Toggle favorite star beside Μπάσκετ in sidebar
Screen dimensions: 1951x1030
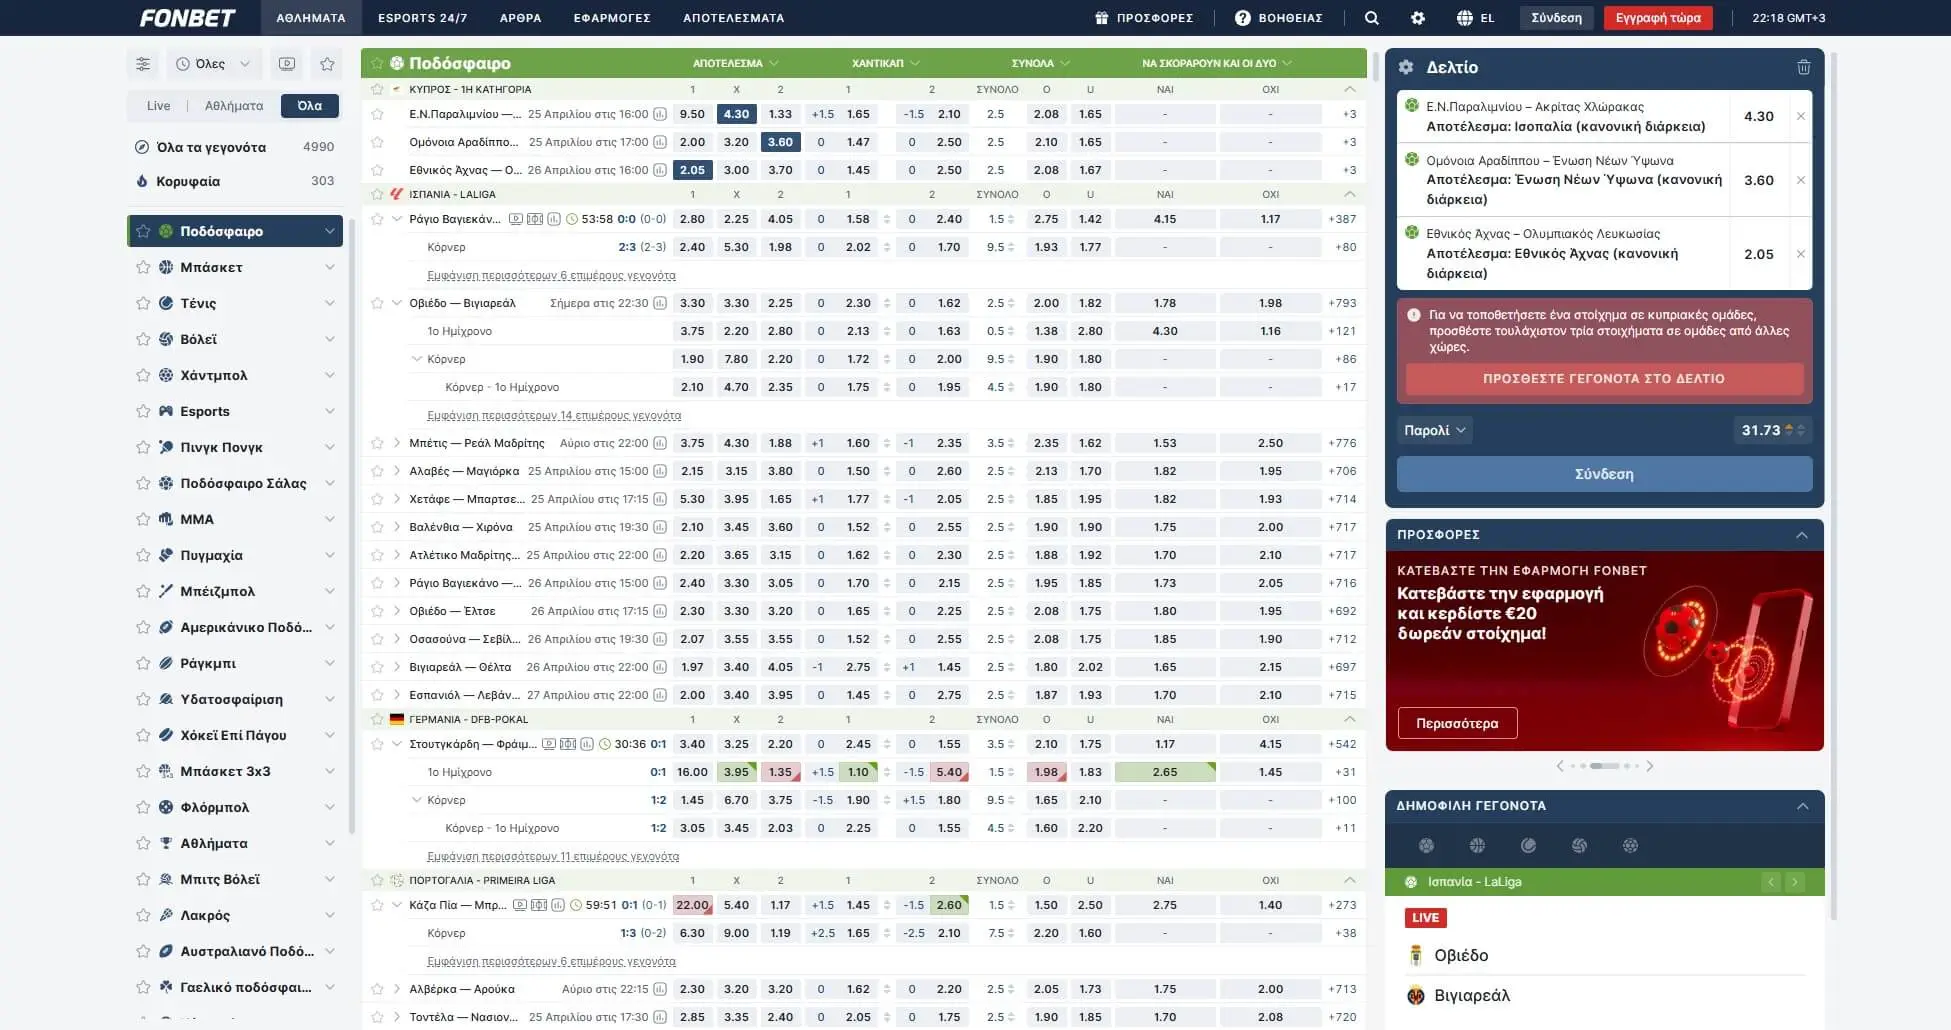pyautogui.click(x=143, y=267)
